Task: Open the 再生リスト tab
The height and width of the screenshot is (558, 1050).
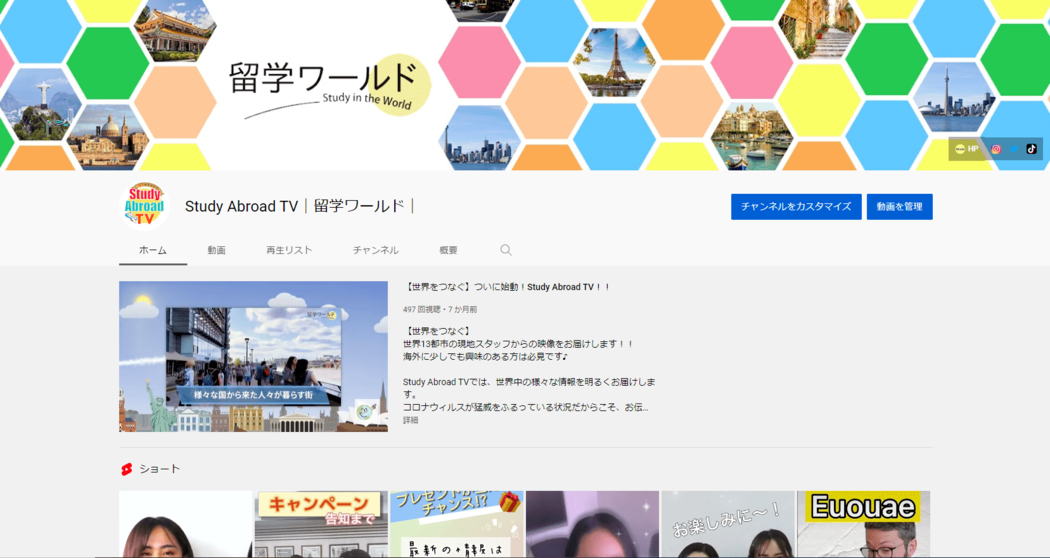Action: (x=289, y=250)
